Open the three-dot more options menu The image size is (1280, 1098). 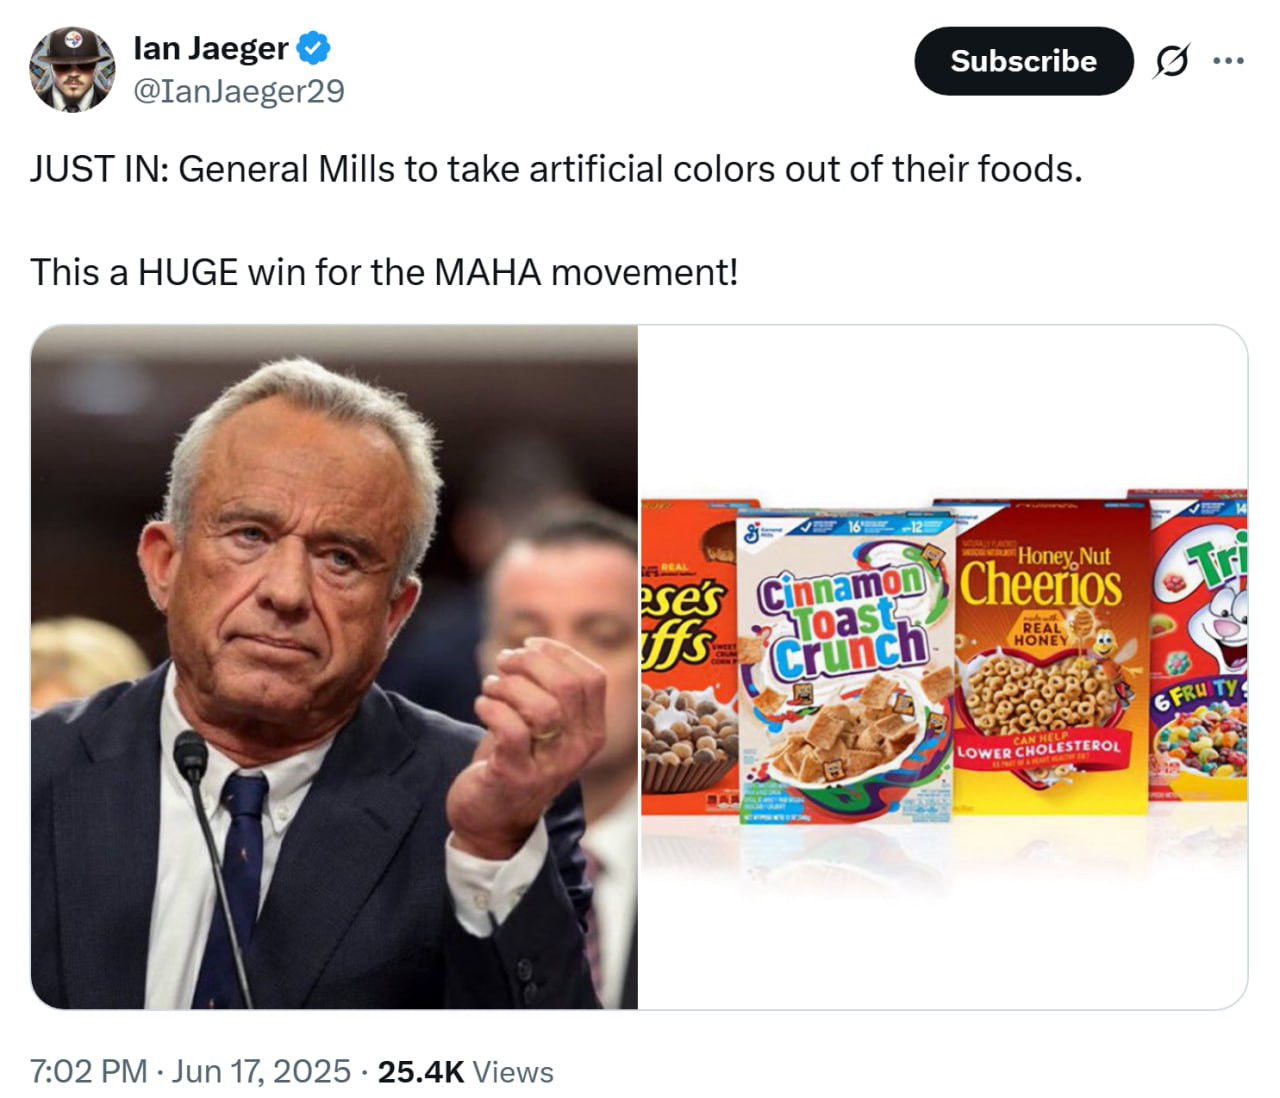tap(1228, 62)
